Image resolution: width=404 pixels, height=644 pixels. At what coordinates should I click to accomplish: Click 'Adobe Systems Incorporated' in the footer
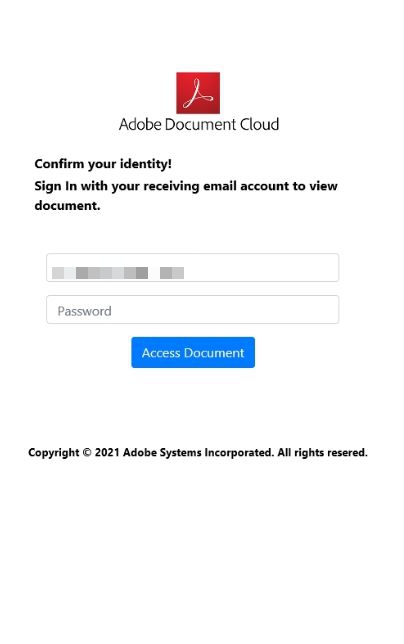pos(198,453)
